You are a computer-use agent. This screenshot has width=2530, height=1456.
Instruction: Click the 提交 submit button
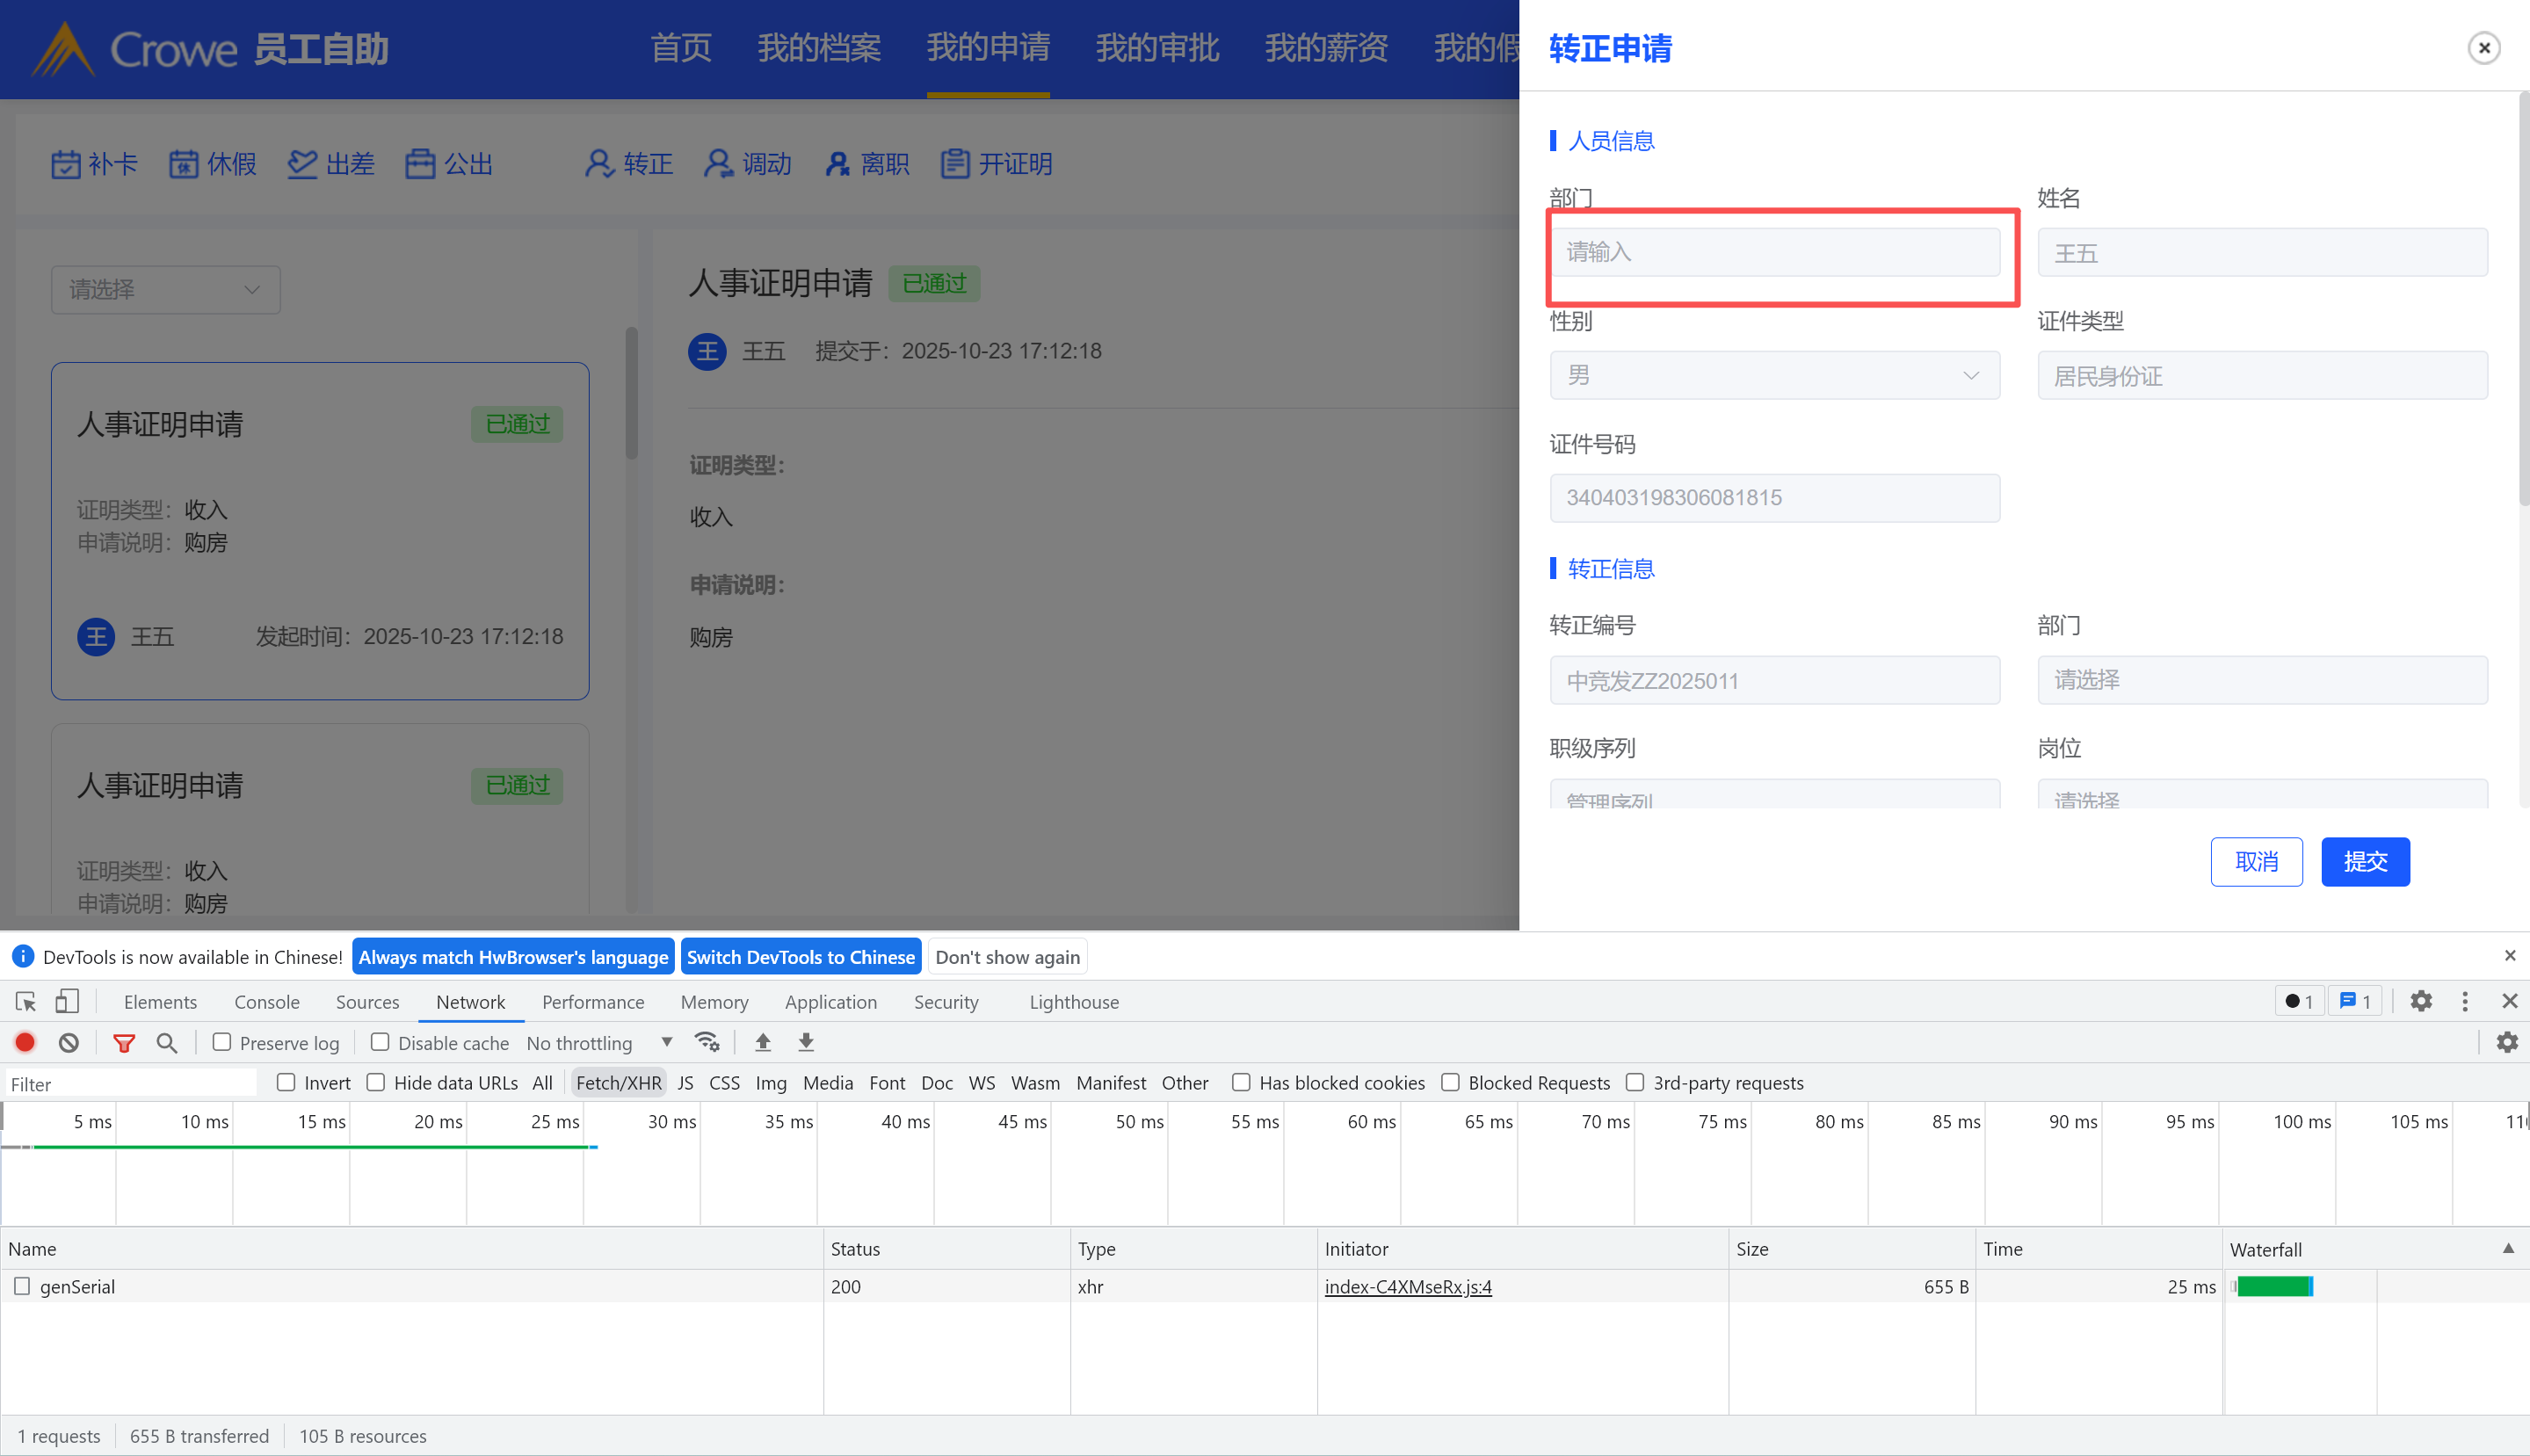point(2365,862)
